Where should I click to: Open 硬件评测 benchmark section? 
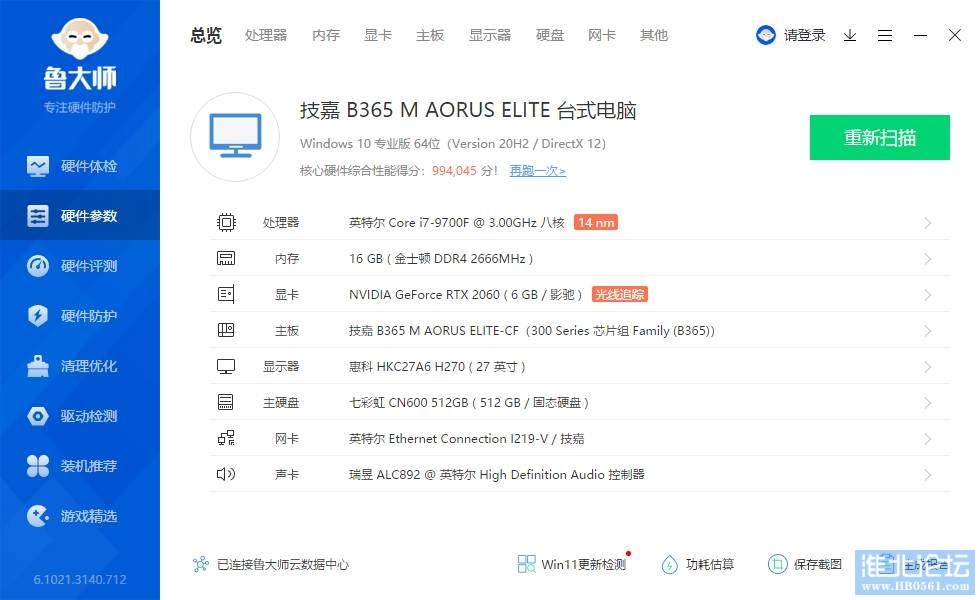click(x=80, y=266)
